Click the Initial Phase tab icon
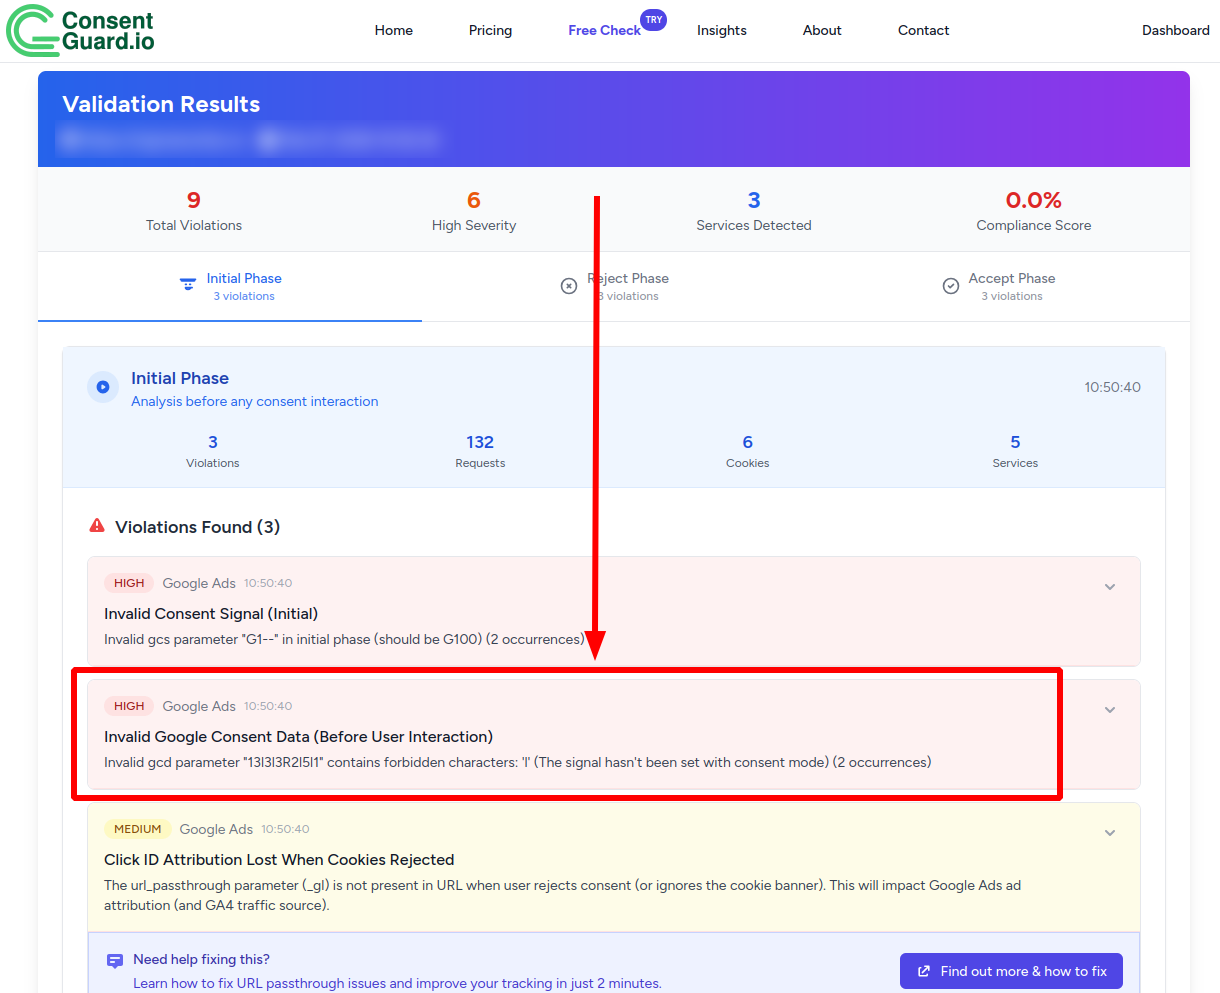The width and height of the screenshot is (1220, 993). 187,284
